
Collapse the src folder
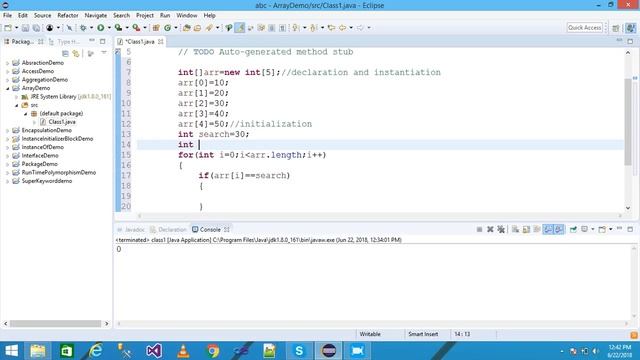click(x=17, y=105)
